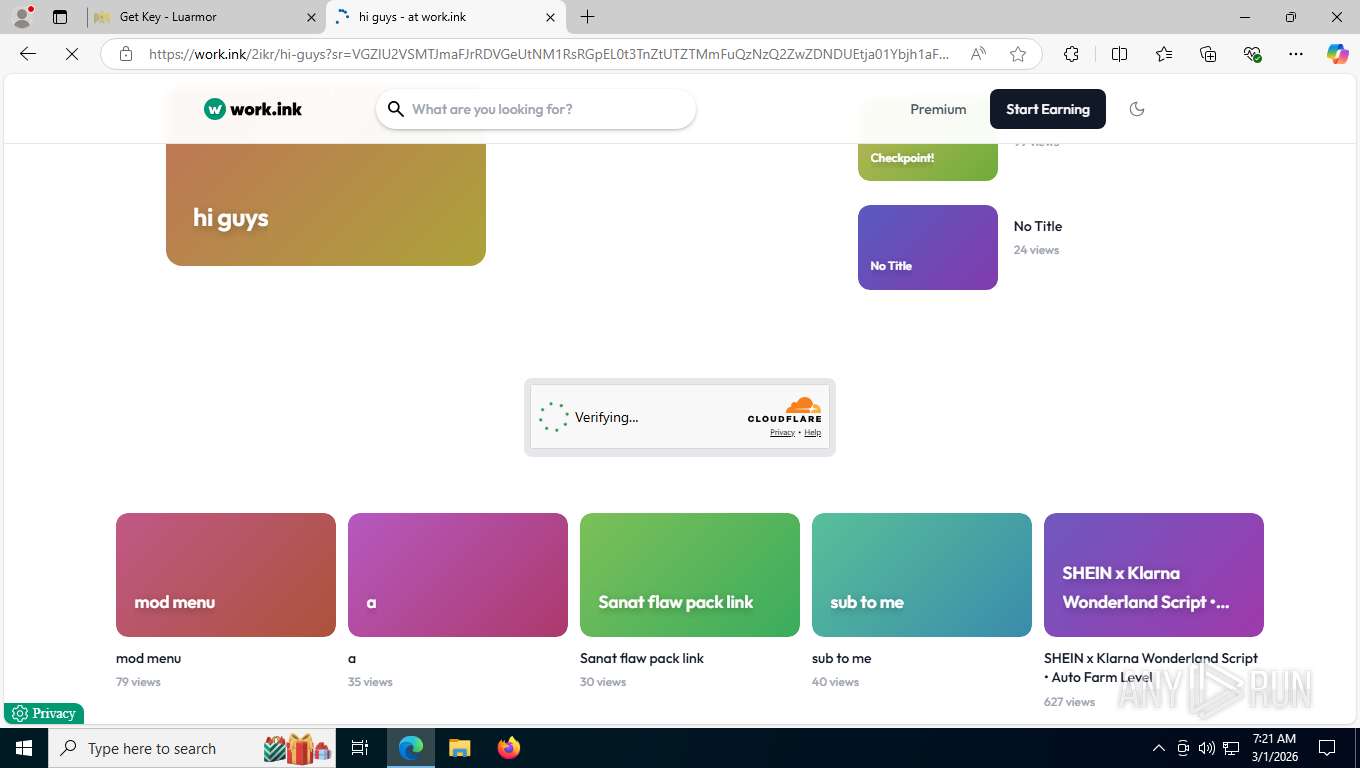Click the browser back arrow

pos(28,54)
